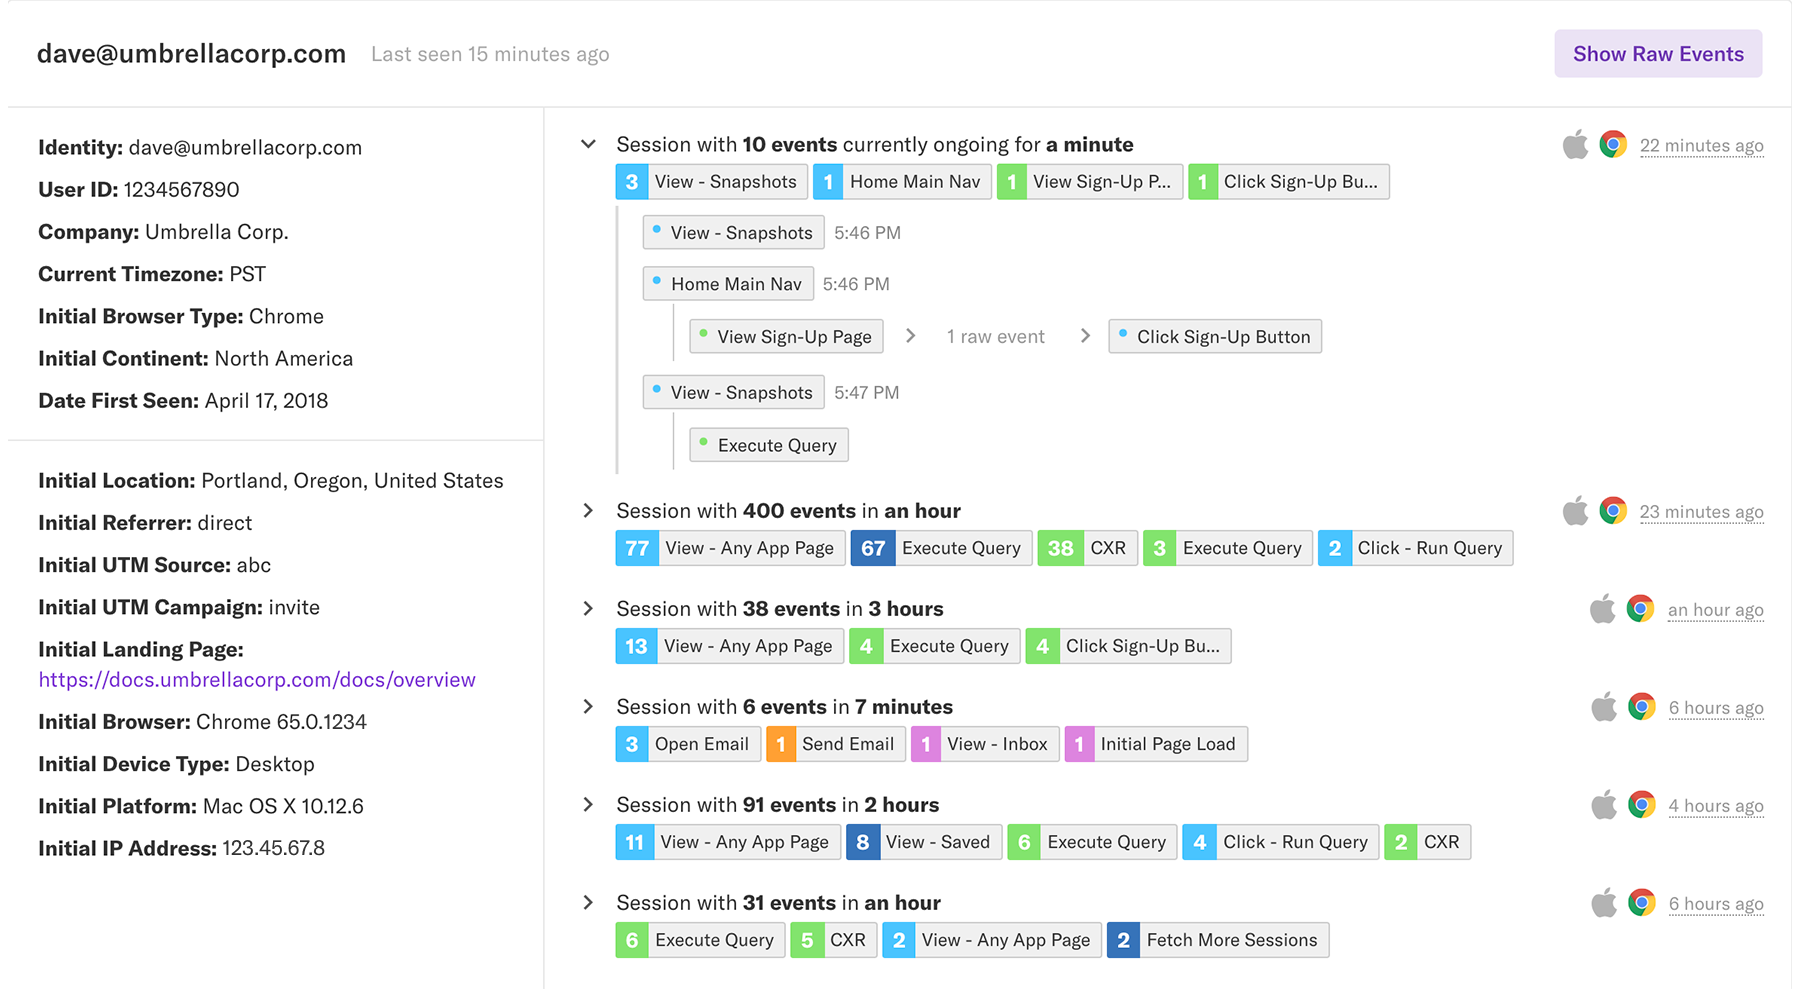The width and height of the screenshot is (1800, 989).
Task: Collapse the currently ongoing session details
Action: point(589,143)
